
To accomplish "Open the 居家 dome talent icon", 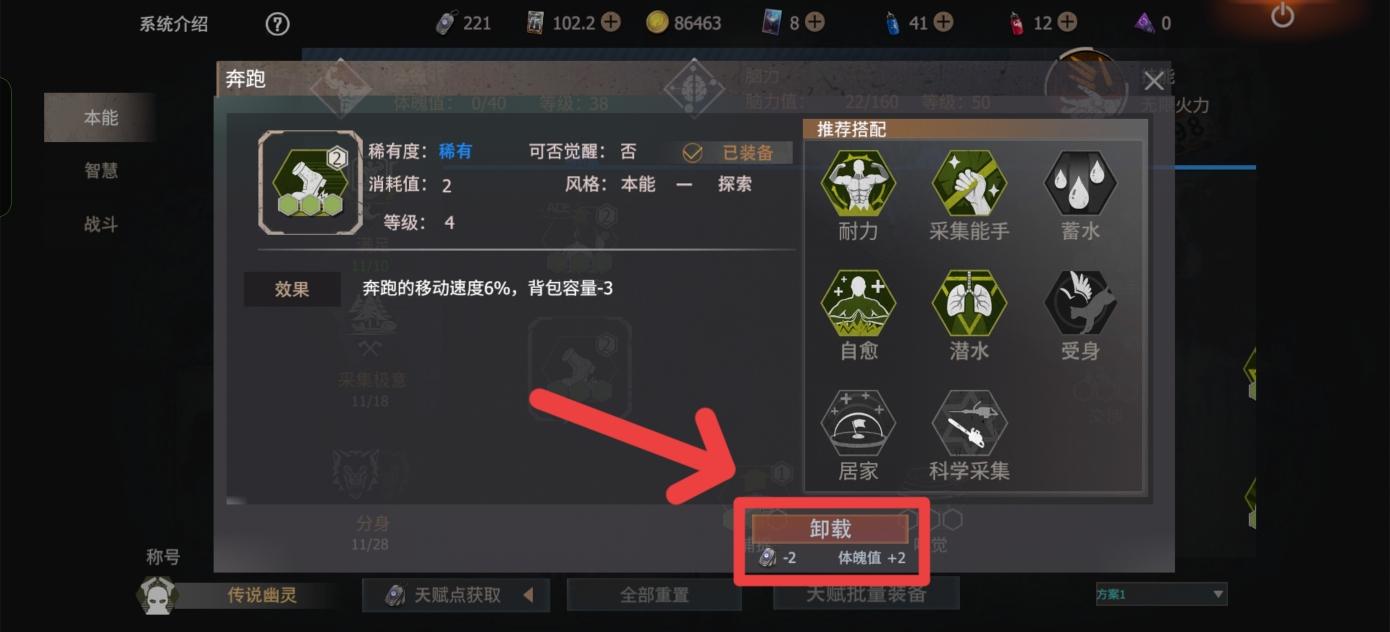I will [858, 423].
